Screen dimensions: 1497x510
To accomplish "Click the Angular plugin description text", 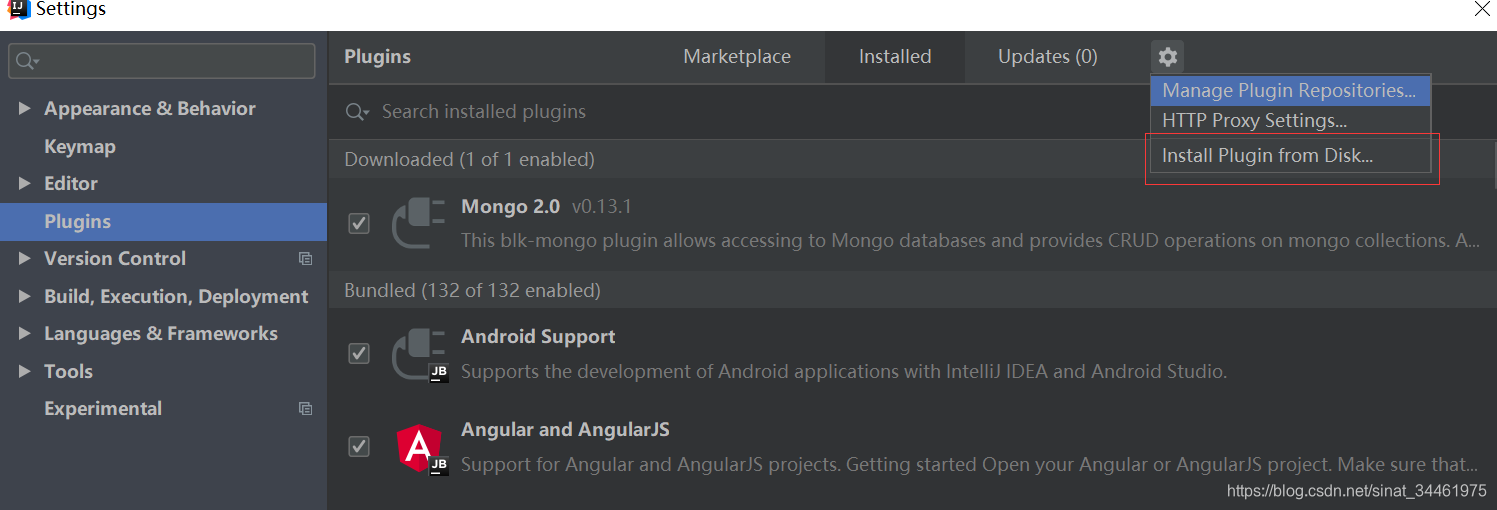I will 970,465.
